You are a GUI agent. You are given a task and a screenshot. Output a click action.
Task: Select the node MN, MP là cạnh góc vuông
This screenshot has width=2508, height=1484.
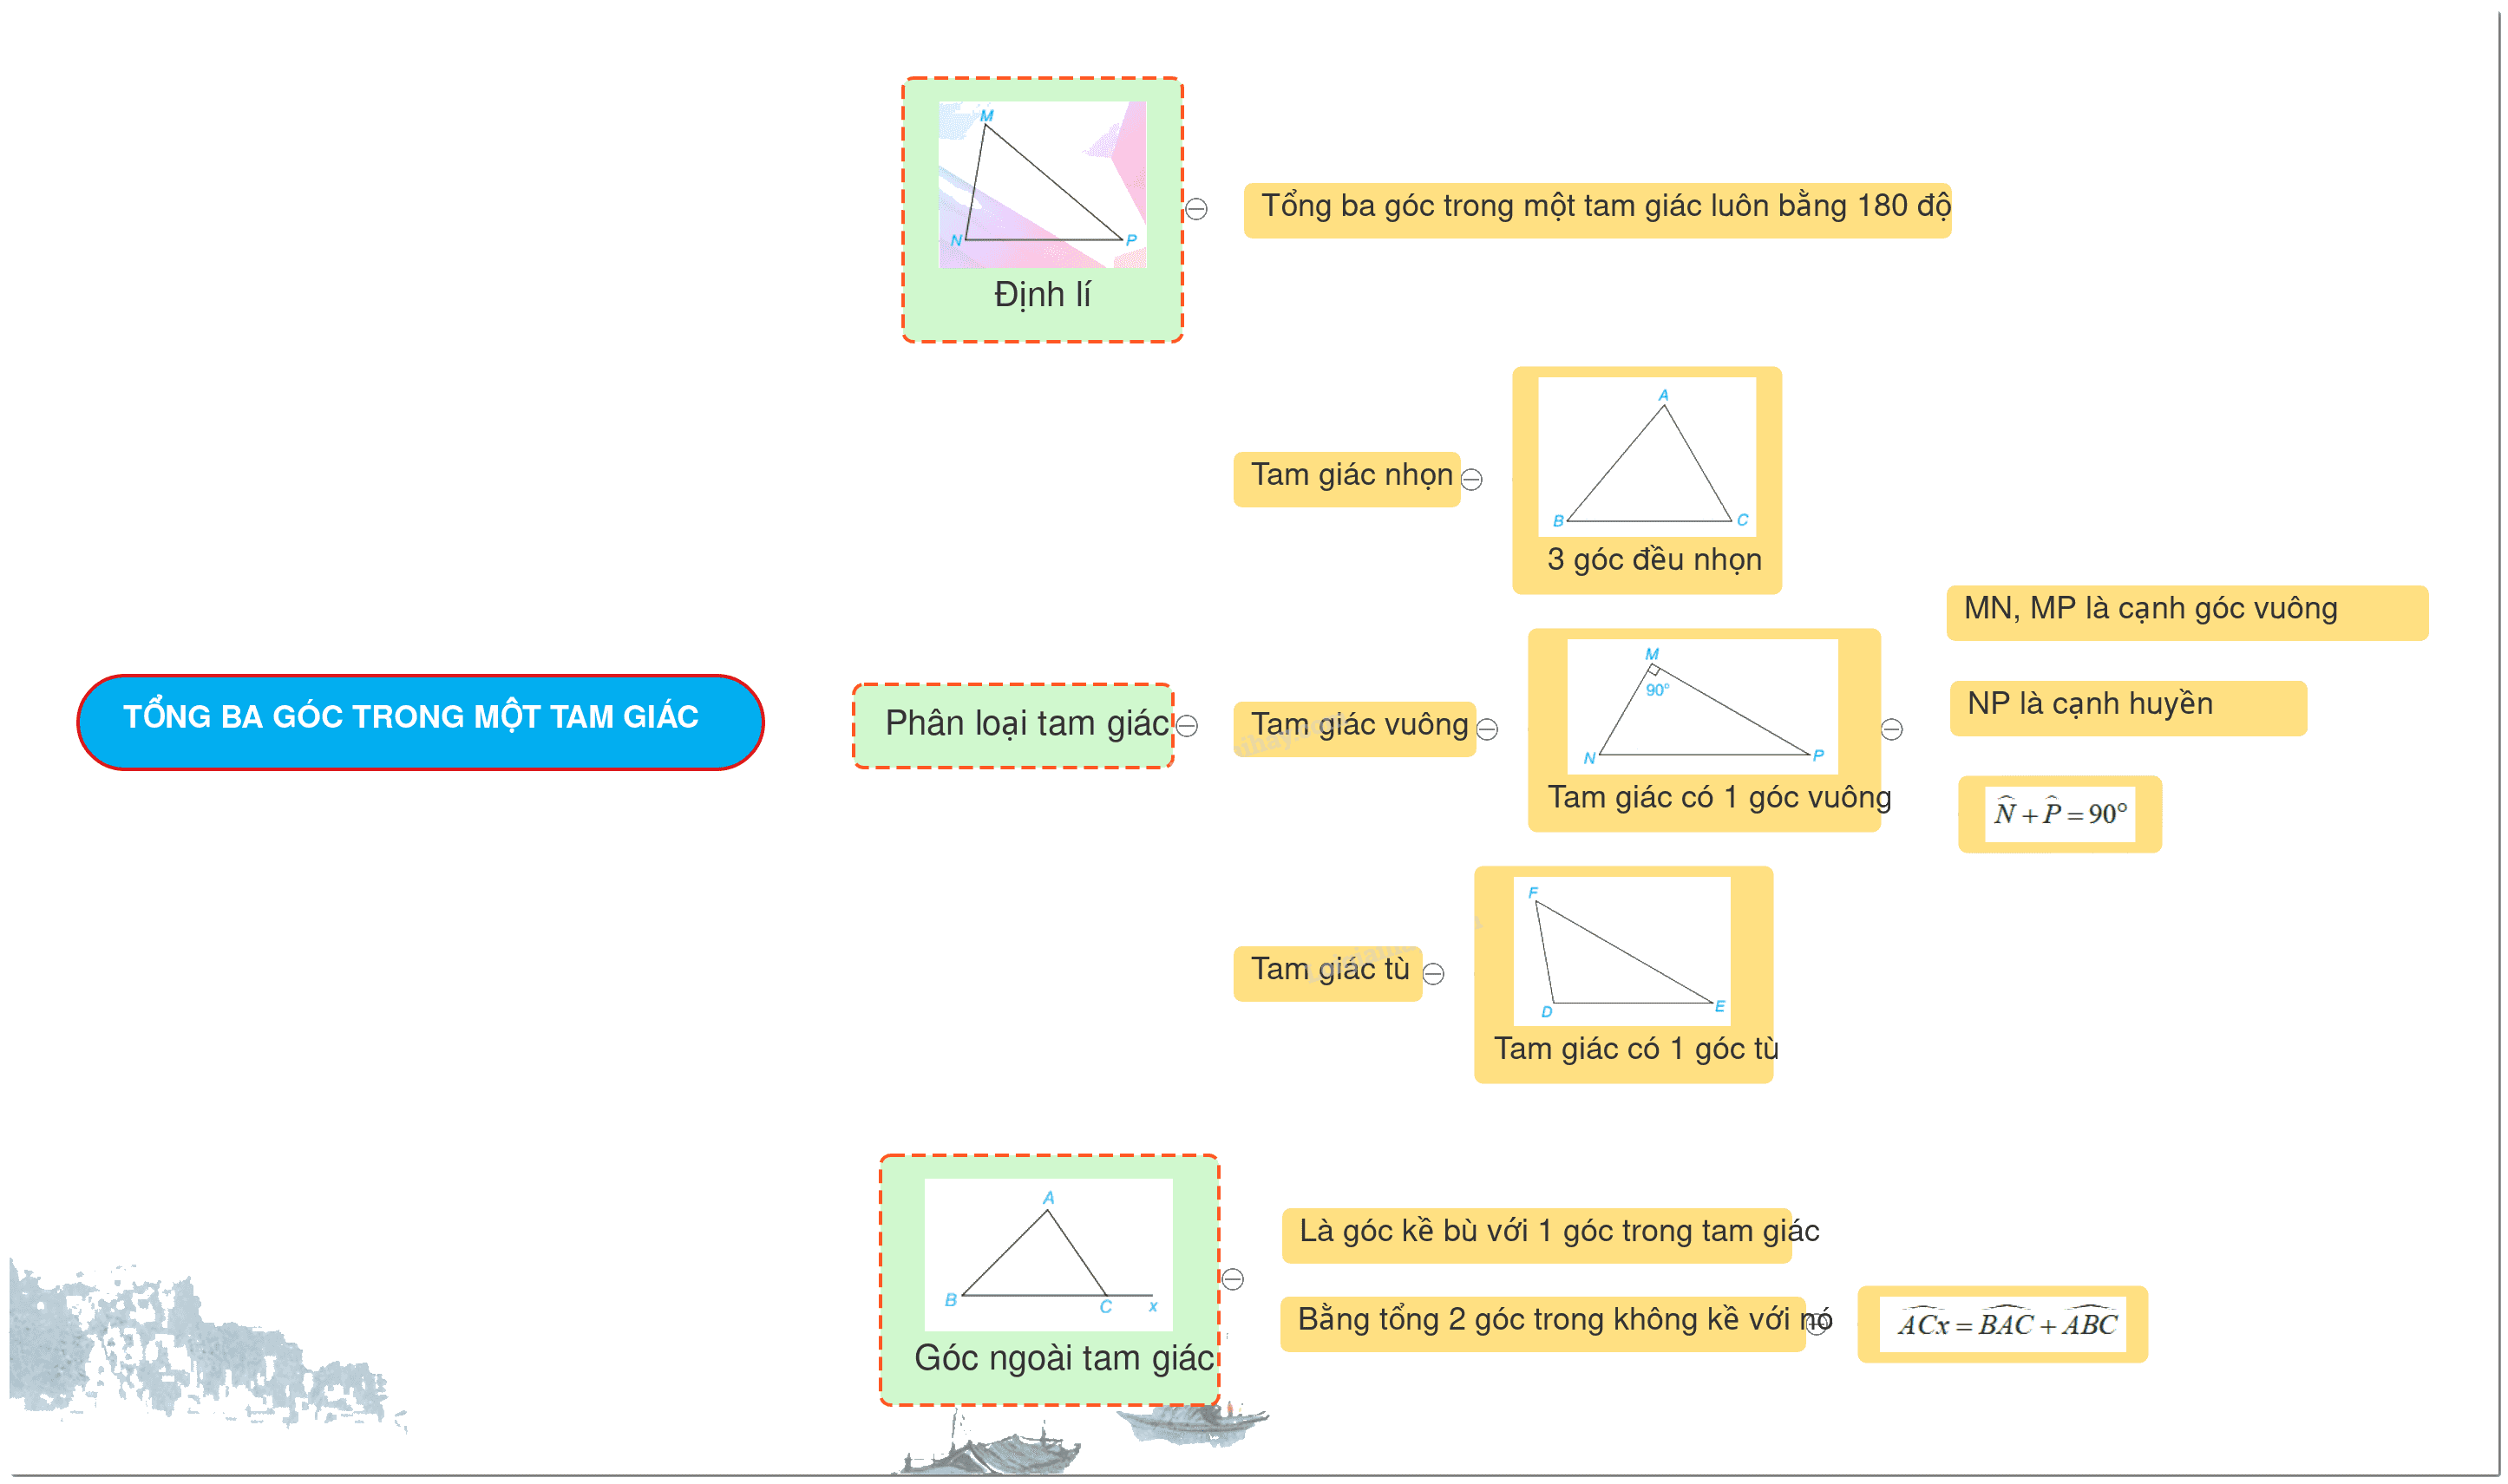tap(2188, 613)
